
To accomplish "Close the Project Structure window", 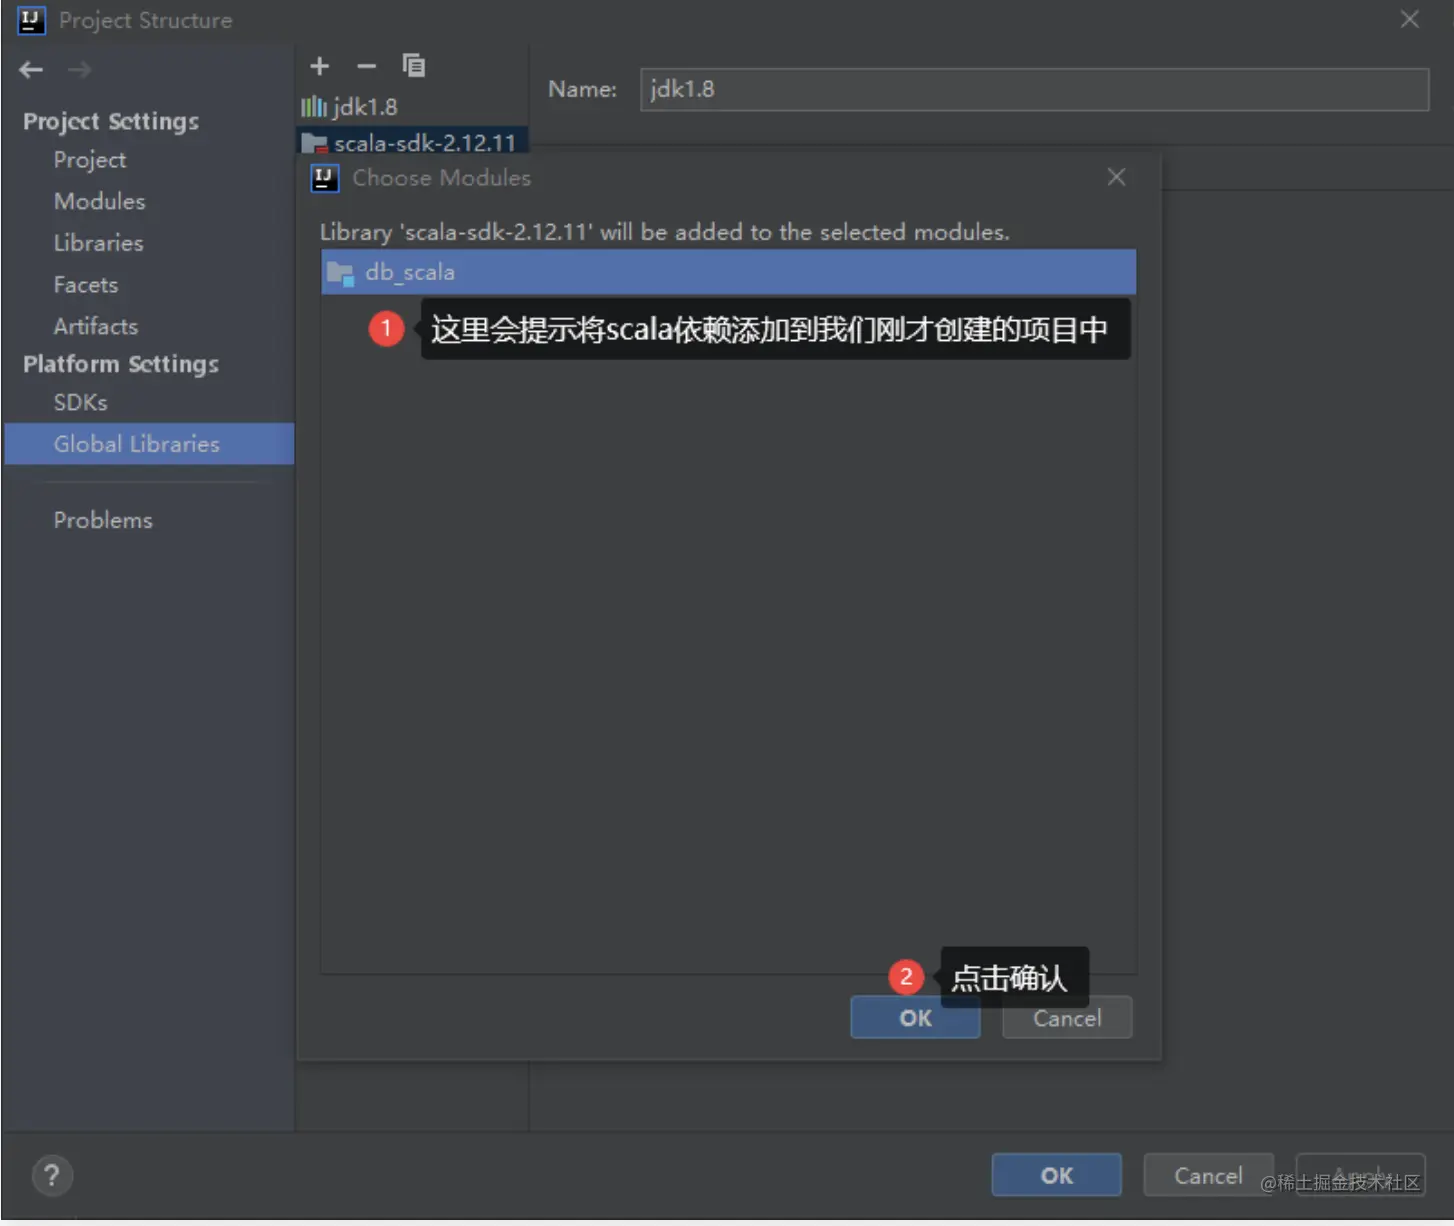I will coord(1409,19).
